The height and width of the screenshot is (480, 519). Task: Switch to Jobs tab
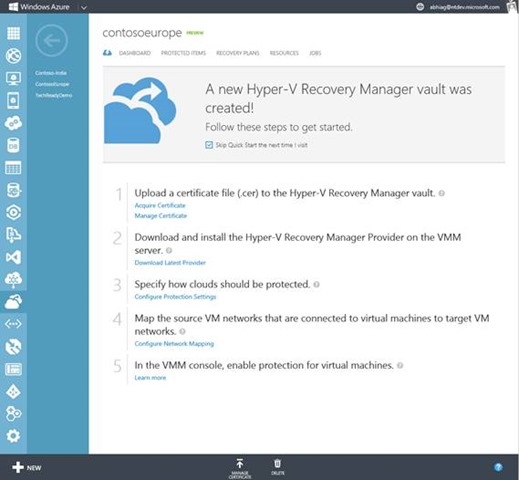point(315,53)
